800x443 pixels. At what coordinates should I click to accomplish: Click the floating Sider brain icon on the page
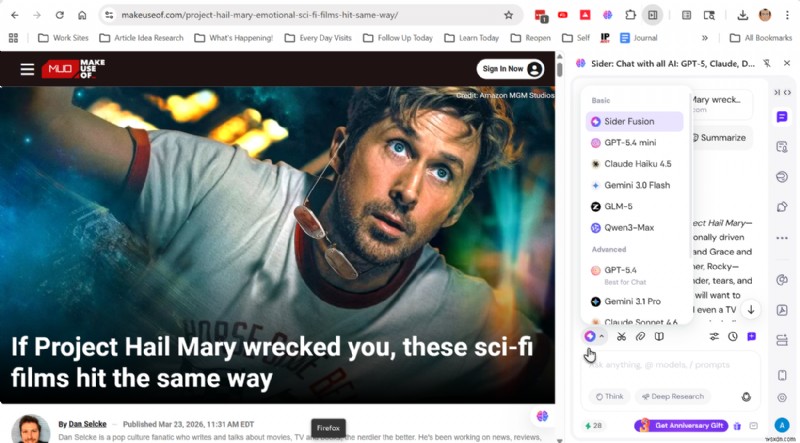tap(542, 416)
